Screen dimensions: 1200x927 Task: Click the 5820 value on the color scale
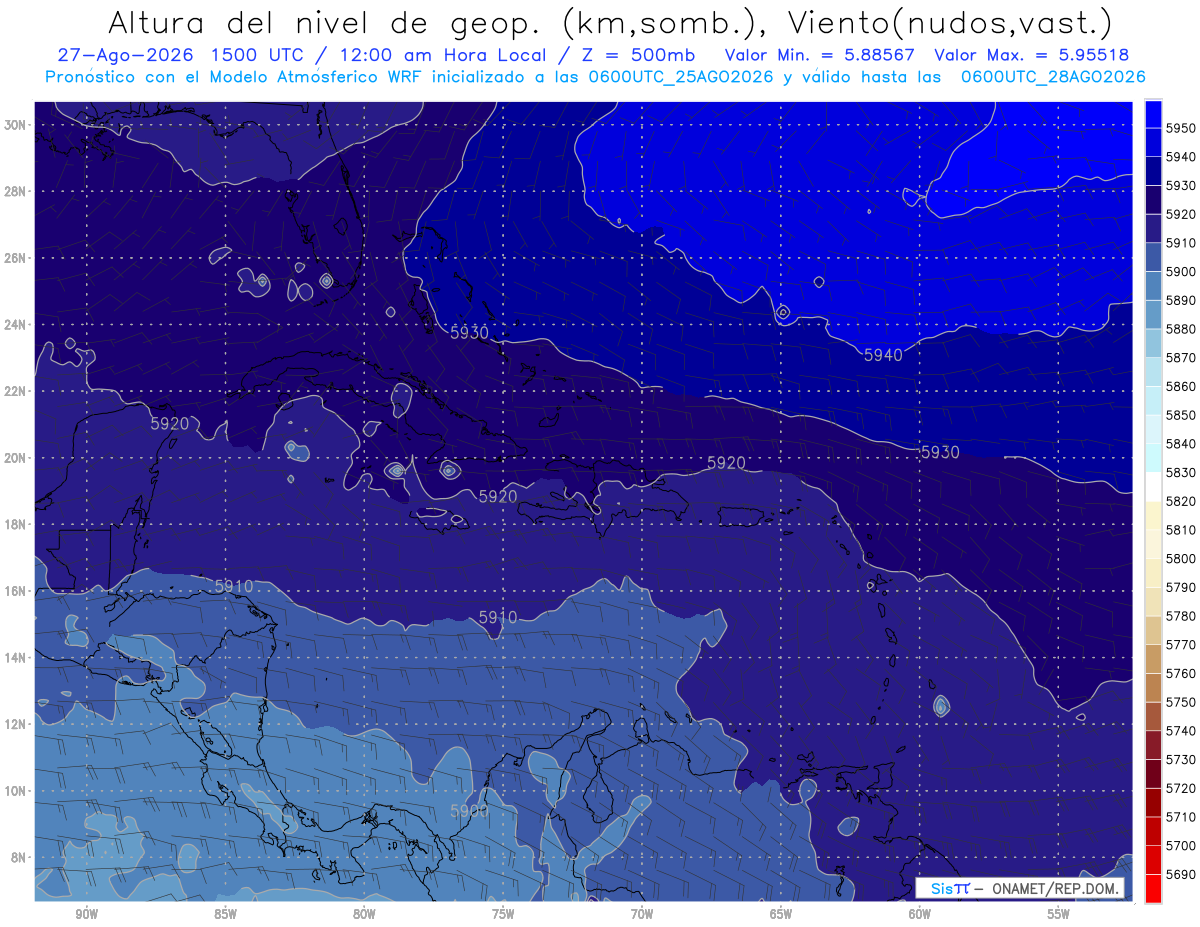(x=1181, y=501)
